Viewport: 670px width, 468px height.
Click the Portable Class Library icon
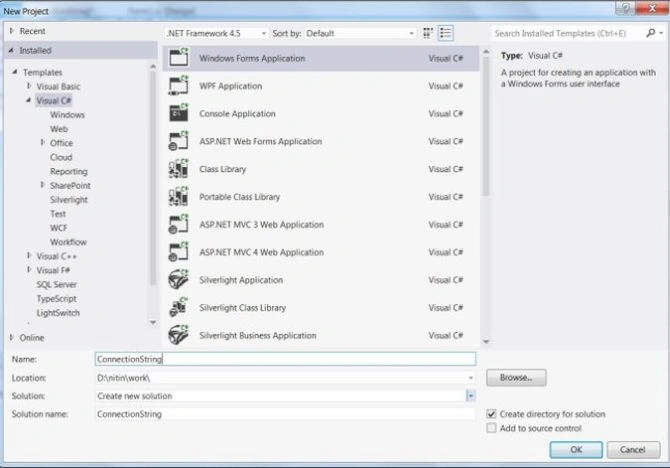point(179,197)
